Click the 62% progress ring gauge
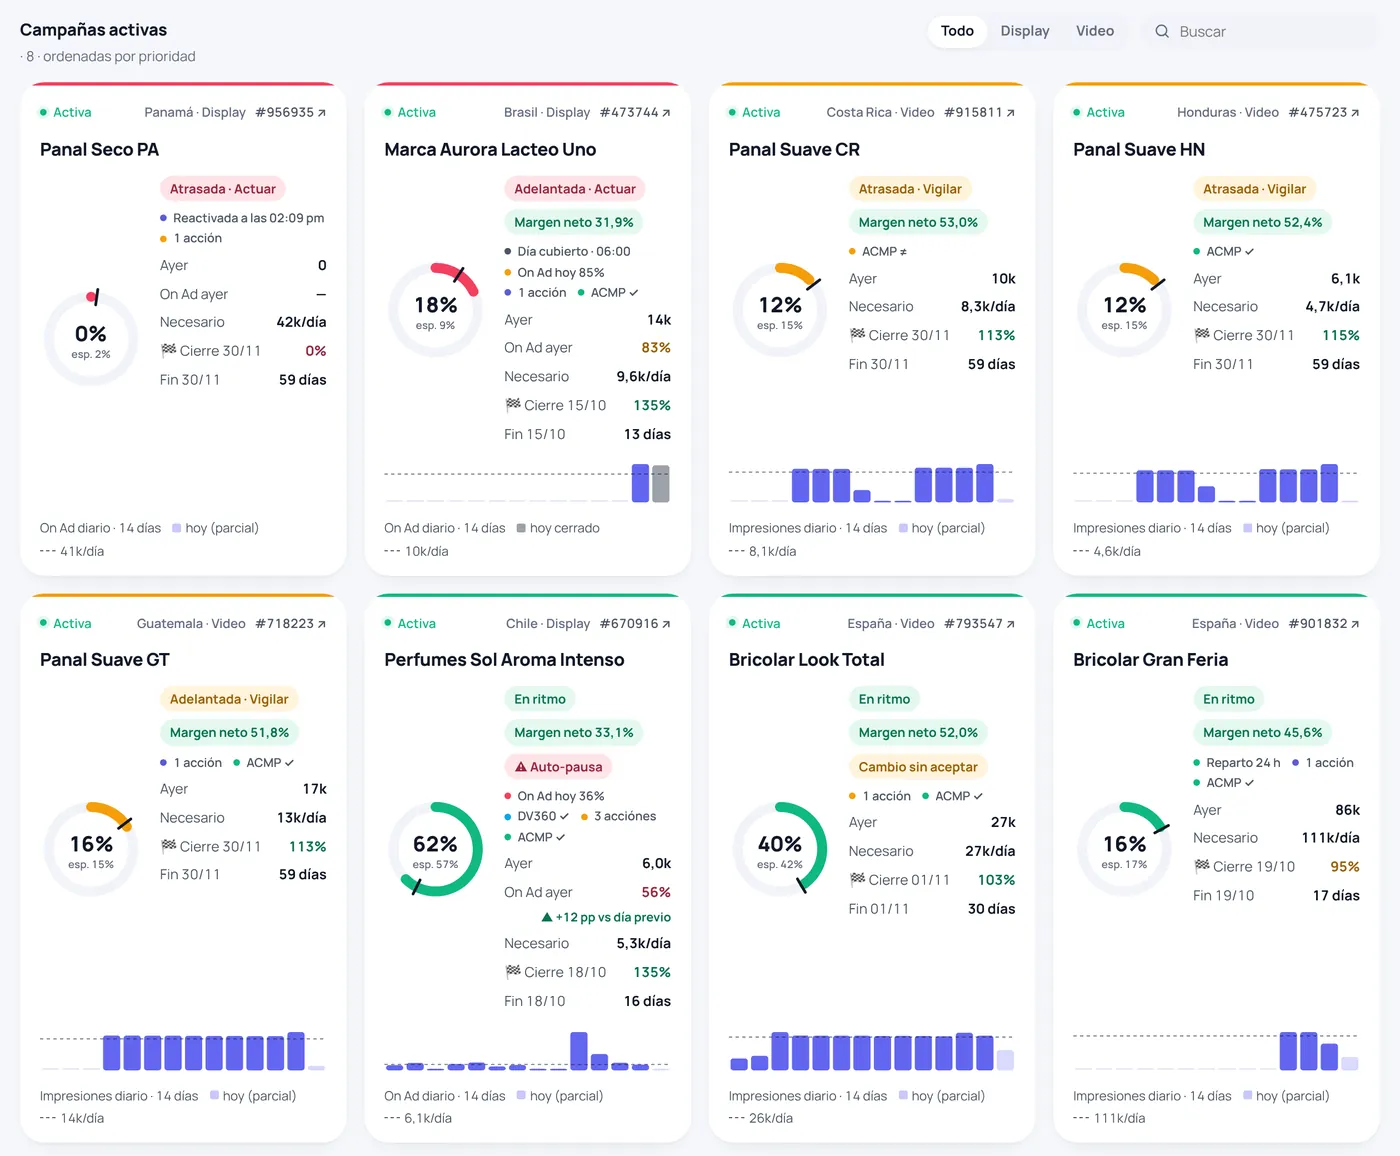 point(436,849)
